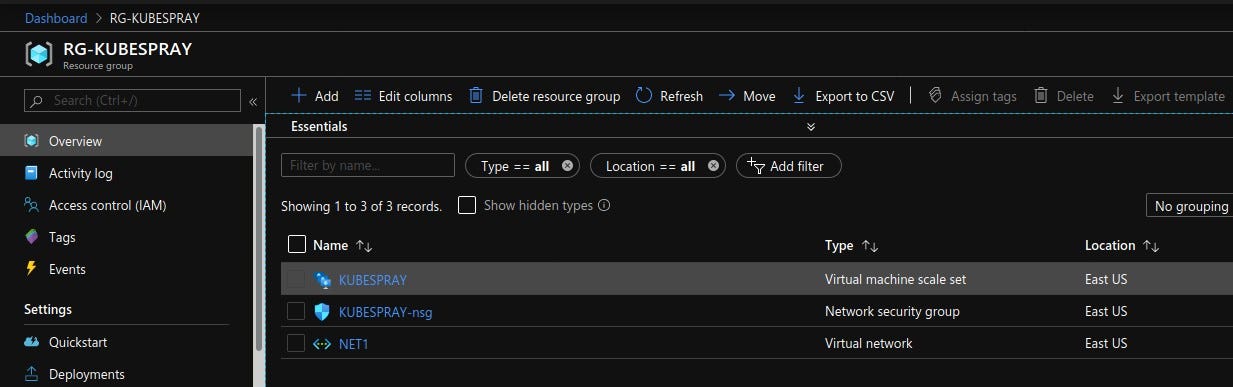Click the info icon beside Show hidden types

(x=604, y=205)
